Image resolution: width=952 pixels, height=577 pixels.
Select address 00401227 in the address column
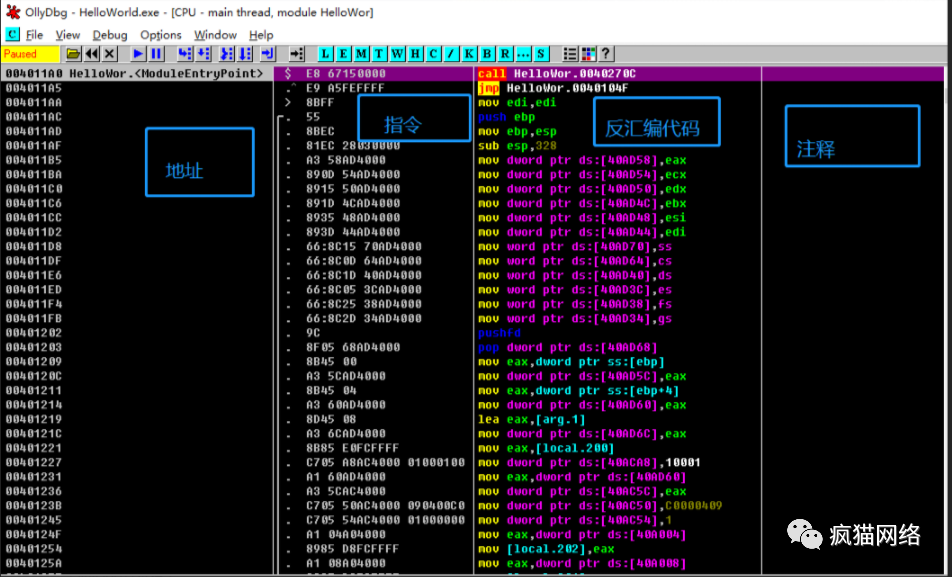33,462
